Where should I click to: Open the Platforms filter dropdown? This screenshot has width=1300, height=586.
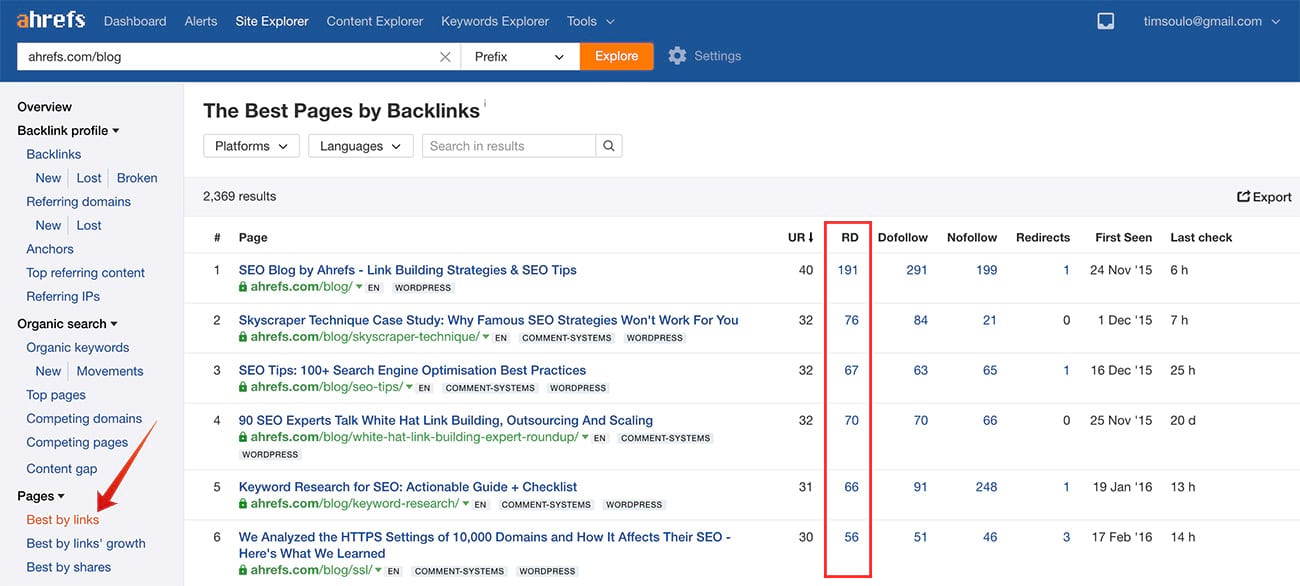pyautogui.click(x=251, y=146)
